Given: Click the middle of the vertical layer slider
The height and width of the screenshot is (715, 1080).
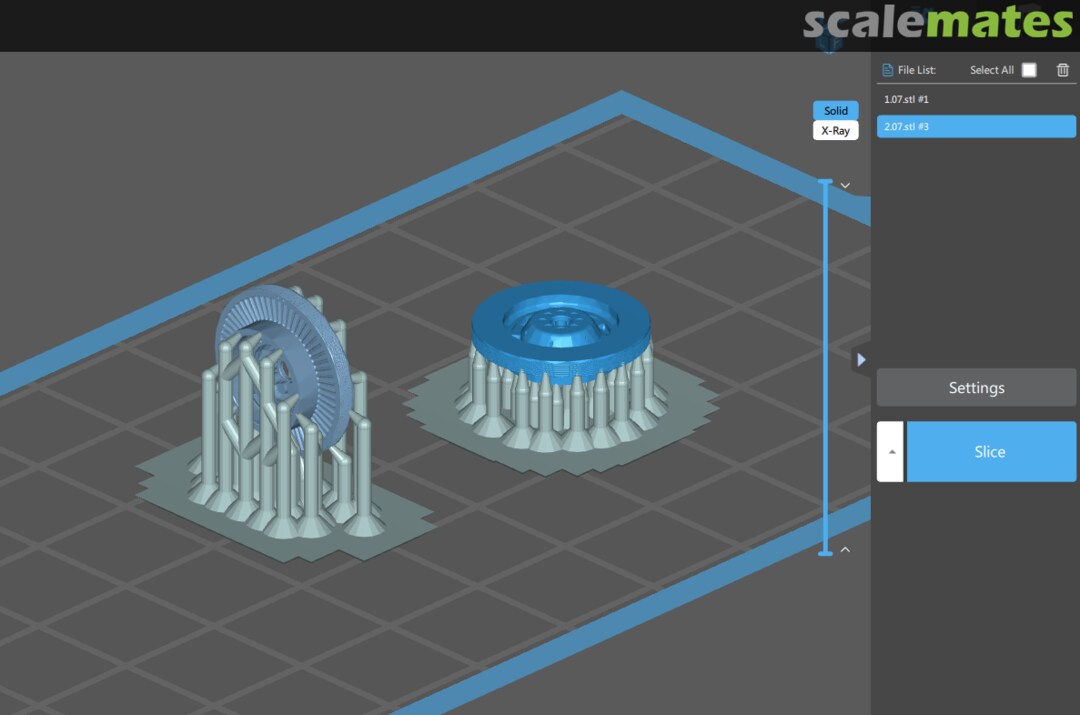Looking at the screenshot, I should coord(825,367).
